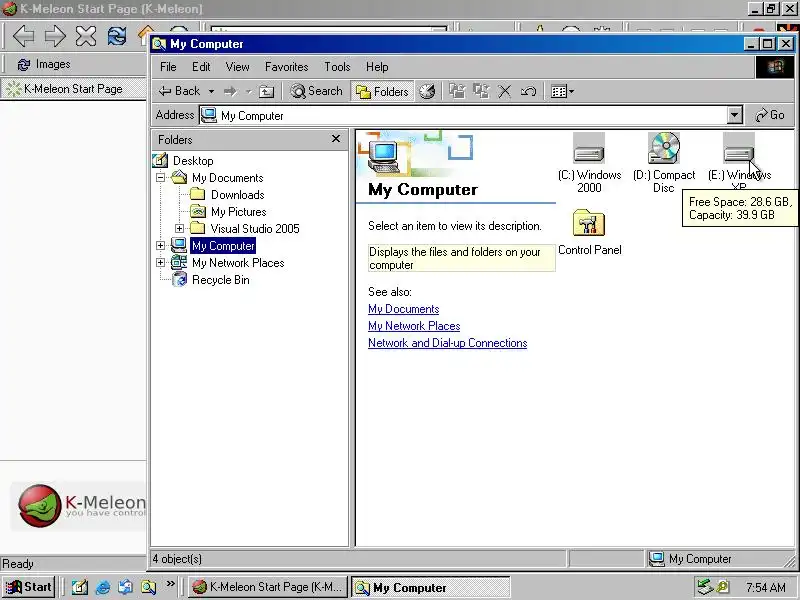Open the File menu in My Computer
Screen dimensions: 800x600
(168, 67)
